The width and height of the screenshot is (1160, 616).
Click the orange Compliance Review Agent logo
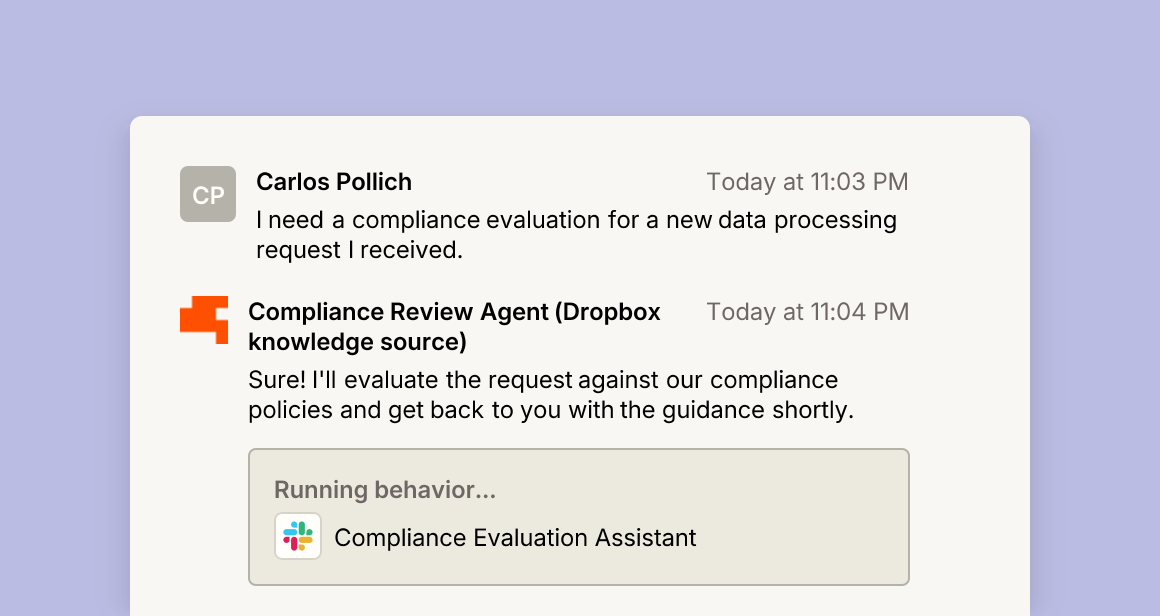click(x=204, y=319)
